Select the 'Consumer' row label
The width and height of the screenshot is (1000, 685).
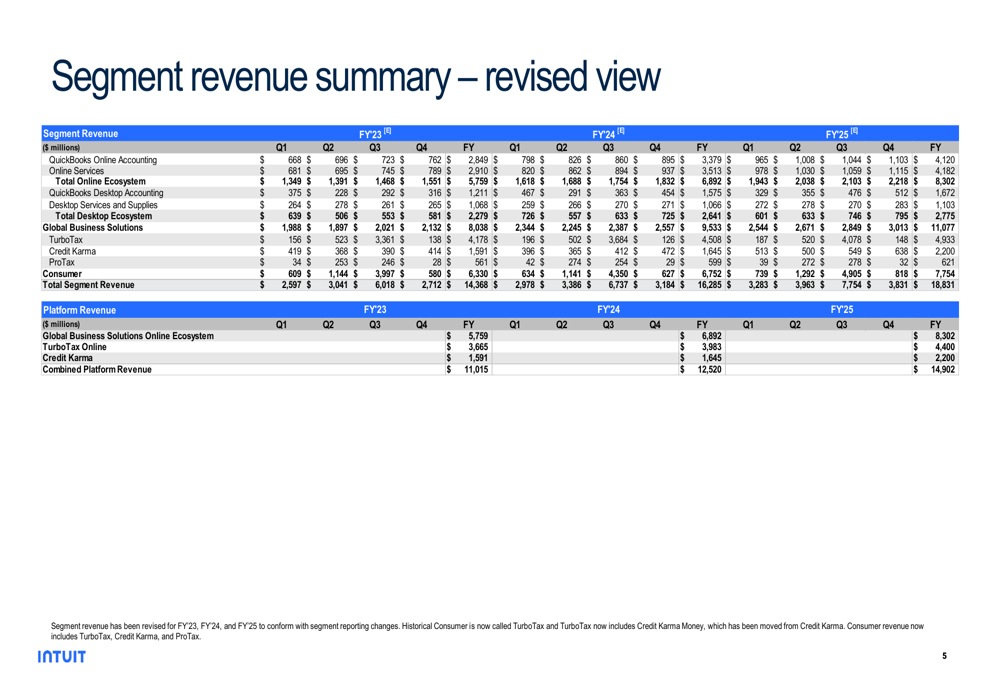pyautogui.click(x=62, y=274)
